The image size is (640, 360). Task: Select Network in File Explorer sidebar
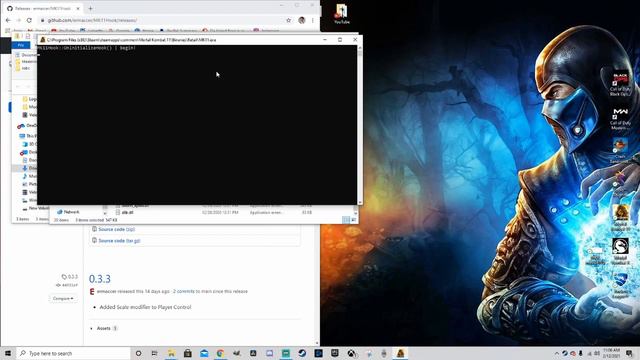pos(71,212)
